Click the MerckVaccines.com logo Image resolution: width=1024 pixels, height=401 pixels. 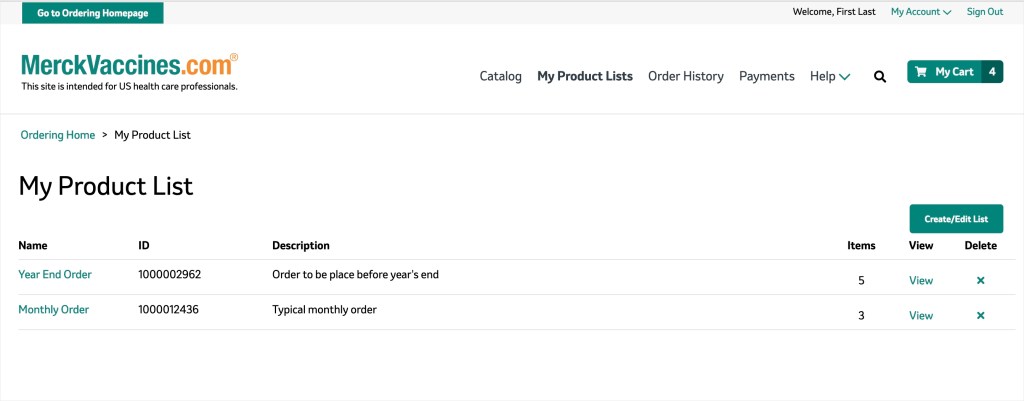click(129, 71)
